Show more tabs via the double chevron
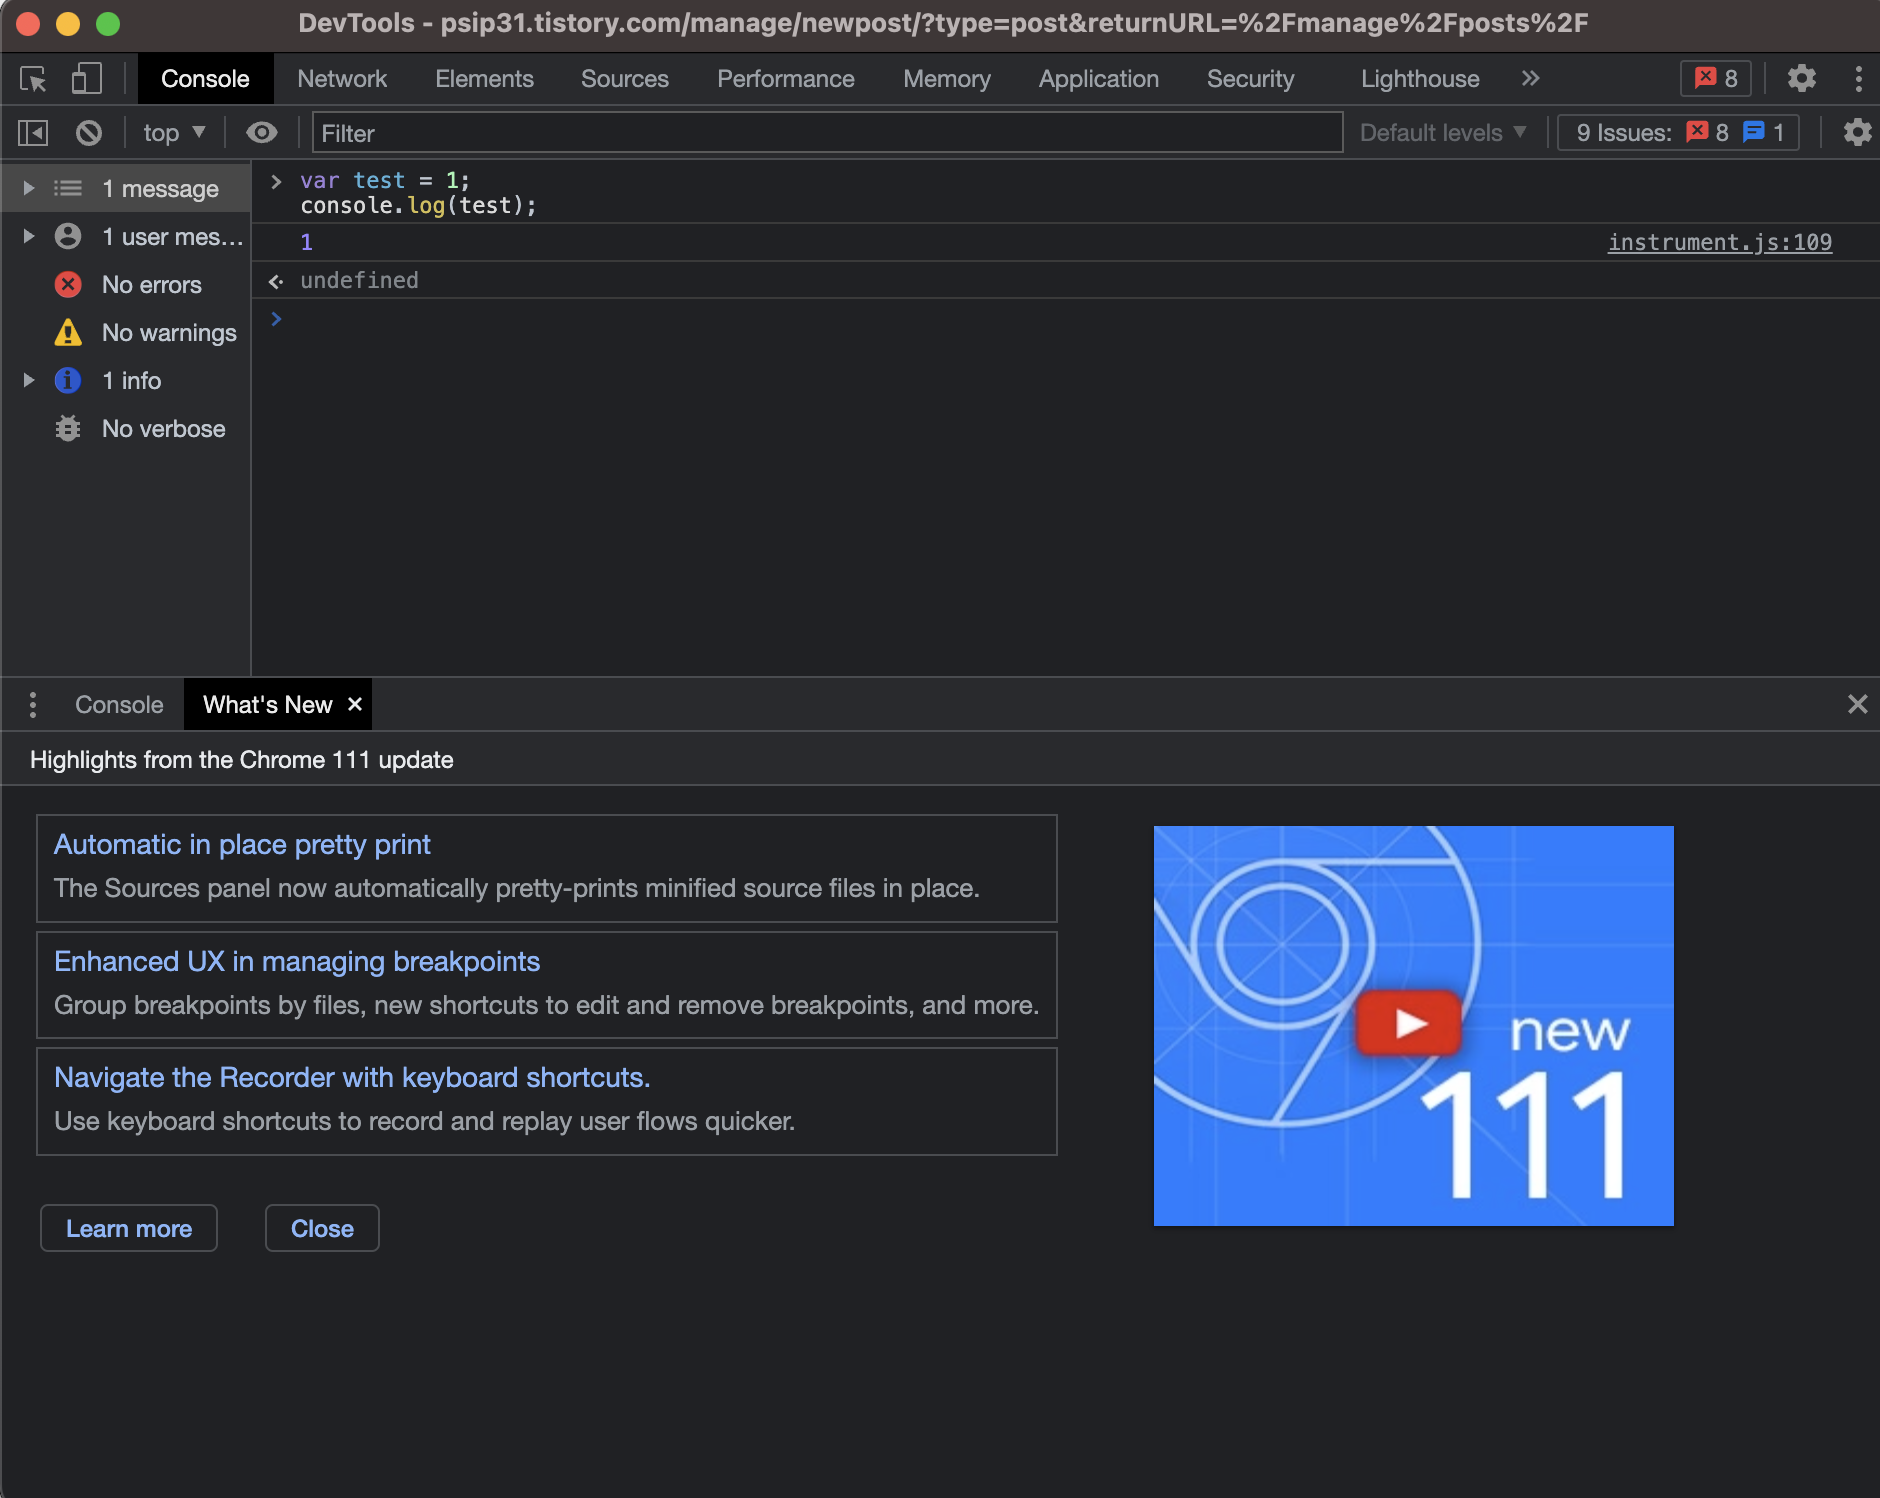This screenshot has height=1498, width=1880. (x=1530, y=78)
